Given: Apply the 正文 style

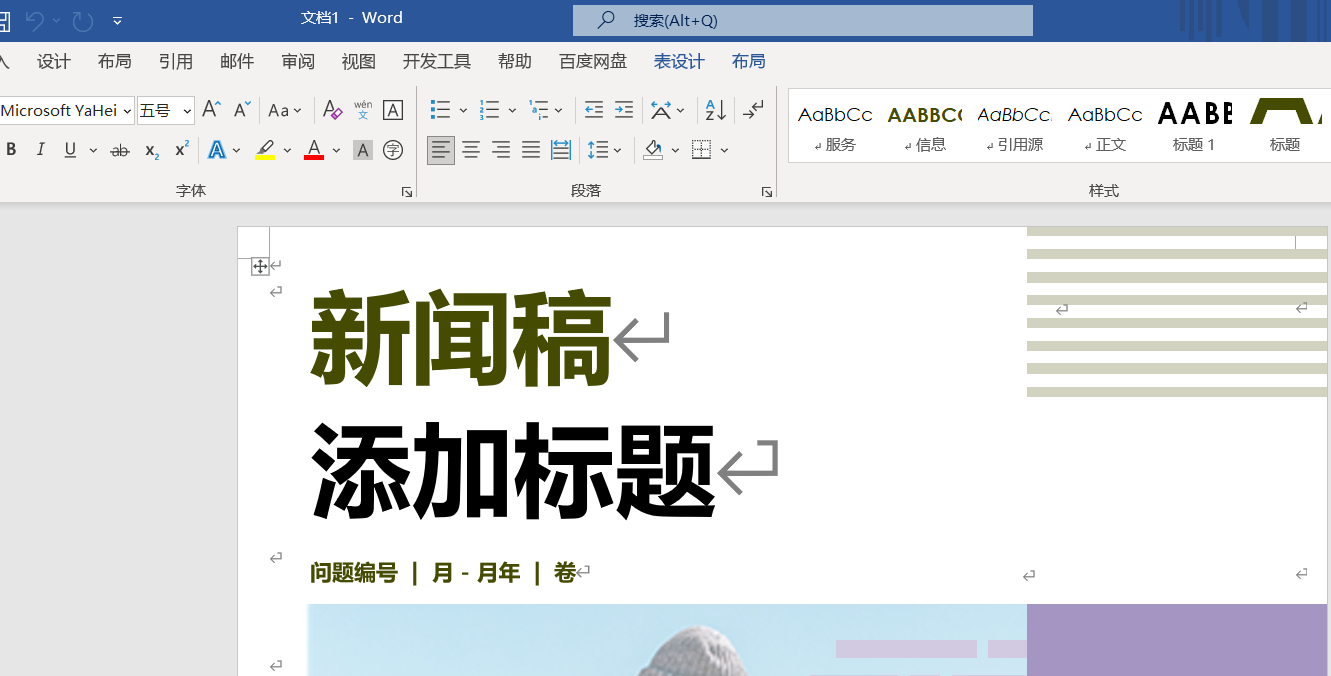Looking at the screenshot, I should (1105, 127).
